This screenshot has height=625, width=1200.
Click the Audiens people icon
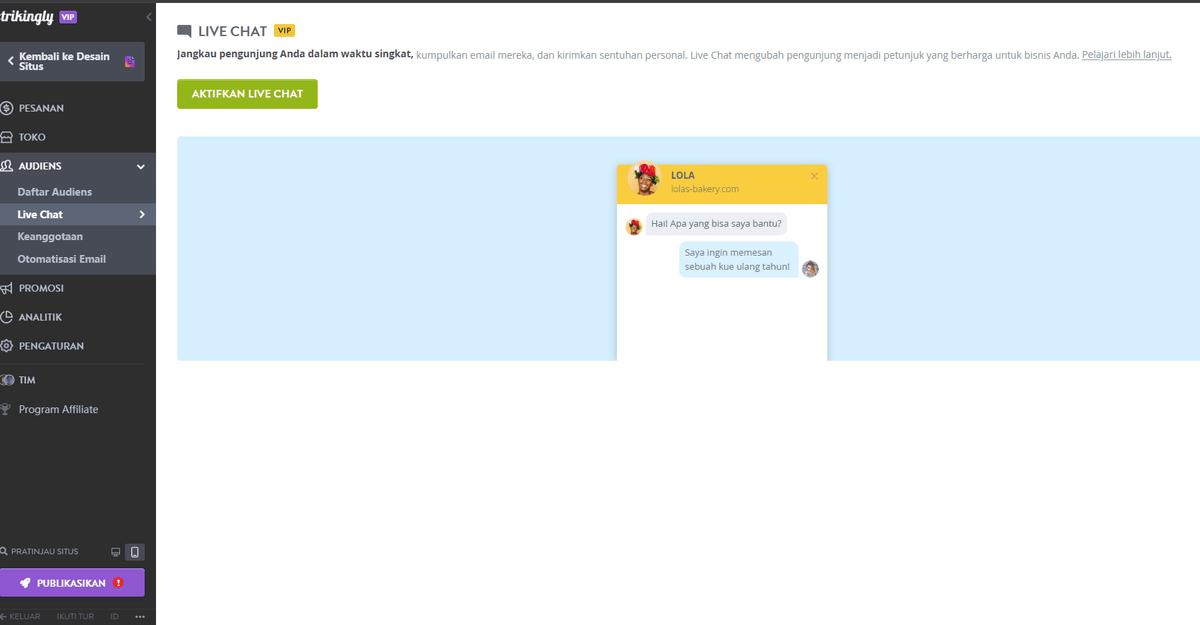[x=9, y=166]
